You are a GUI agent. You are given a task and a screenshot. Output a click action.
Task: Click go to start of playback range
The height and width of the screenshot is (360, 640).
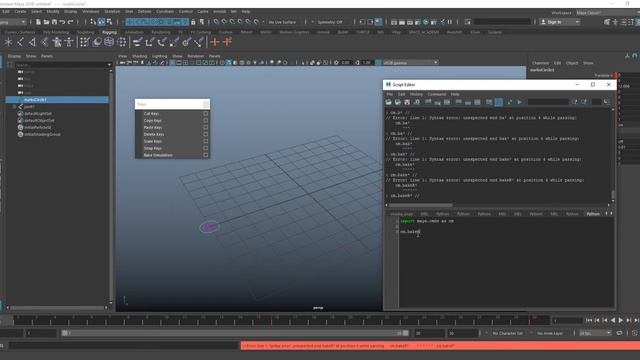click(589, 320)
